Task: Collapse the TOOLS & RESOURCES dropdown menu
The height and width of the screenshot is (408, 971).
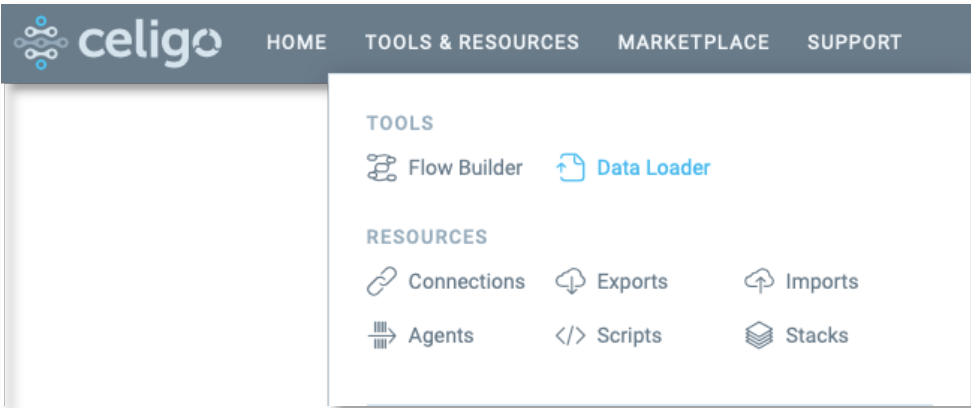Action: [x=472, y=42]
